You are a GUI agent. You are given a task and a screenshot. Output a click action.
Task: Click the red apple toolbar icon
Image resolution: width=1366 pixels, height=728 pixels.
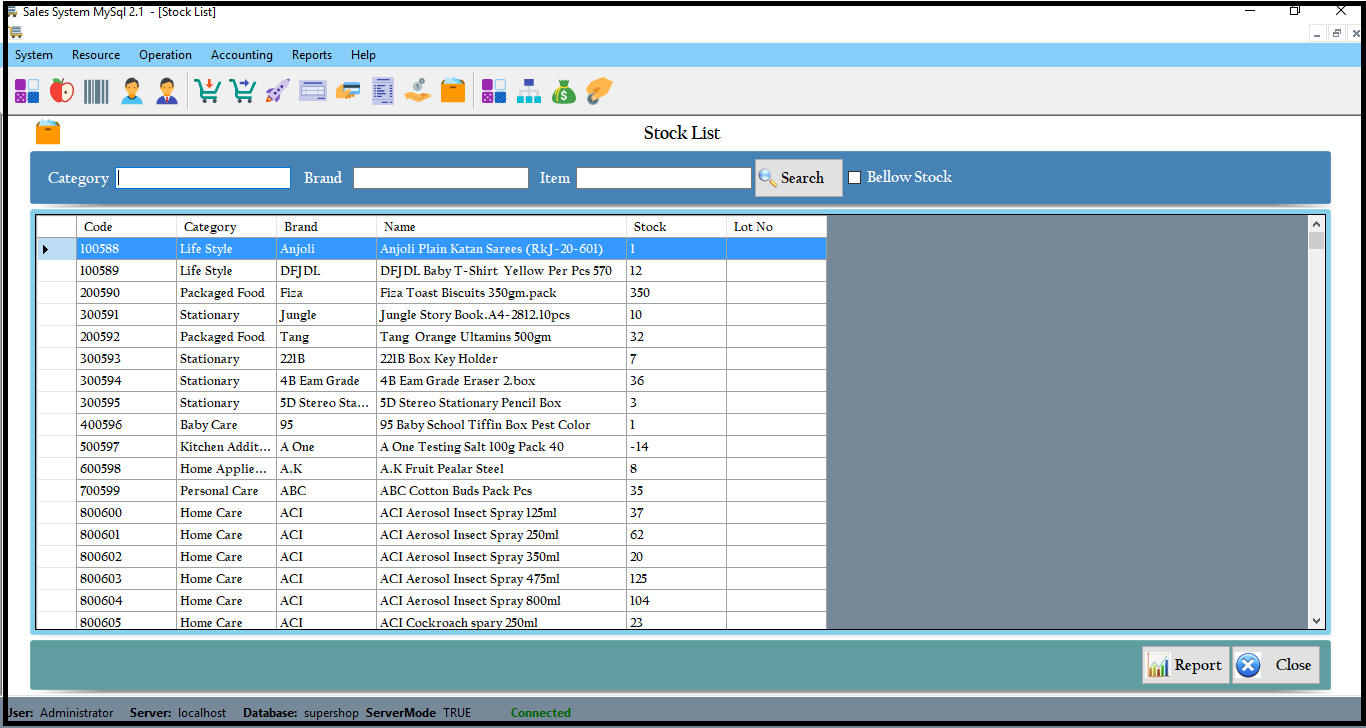tap(62, 91)
